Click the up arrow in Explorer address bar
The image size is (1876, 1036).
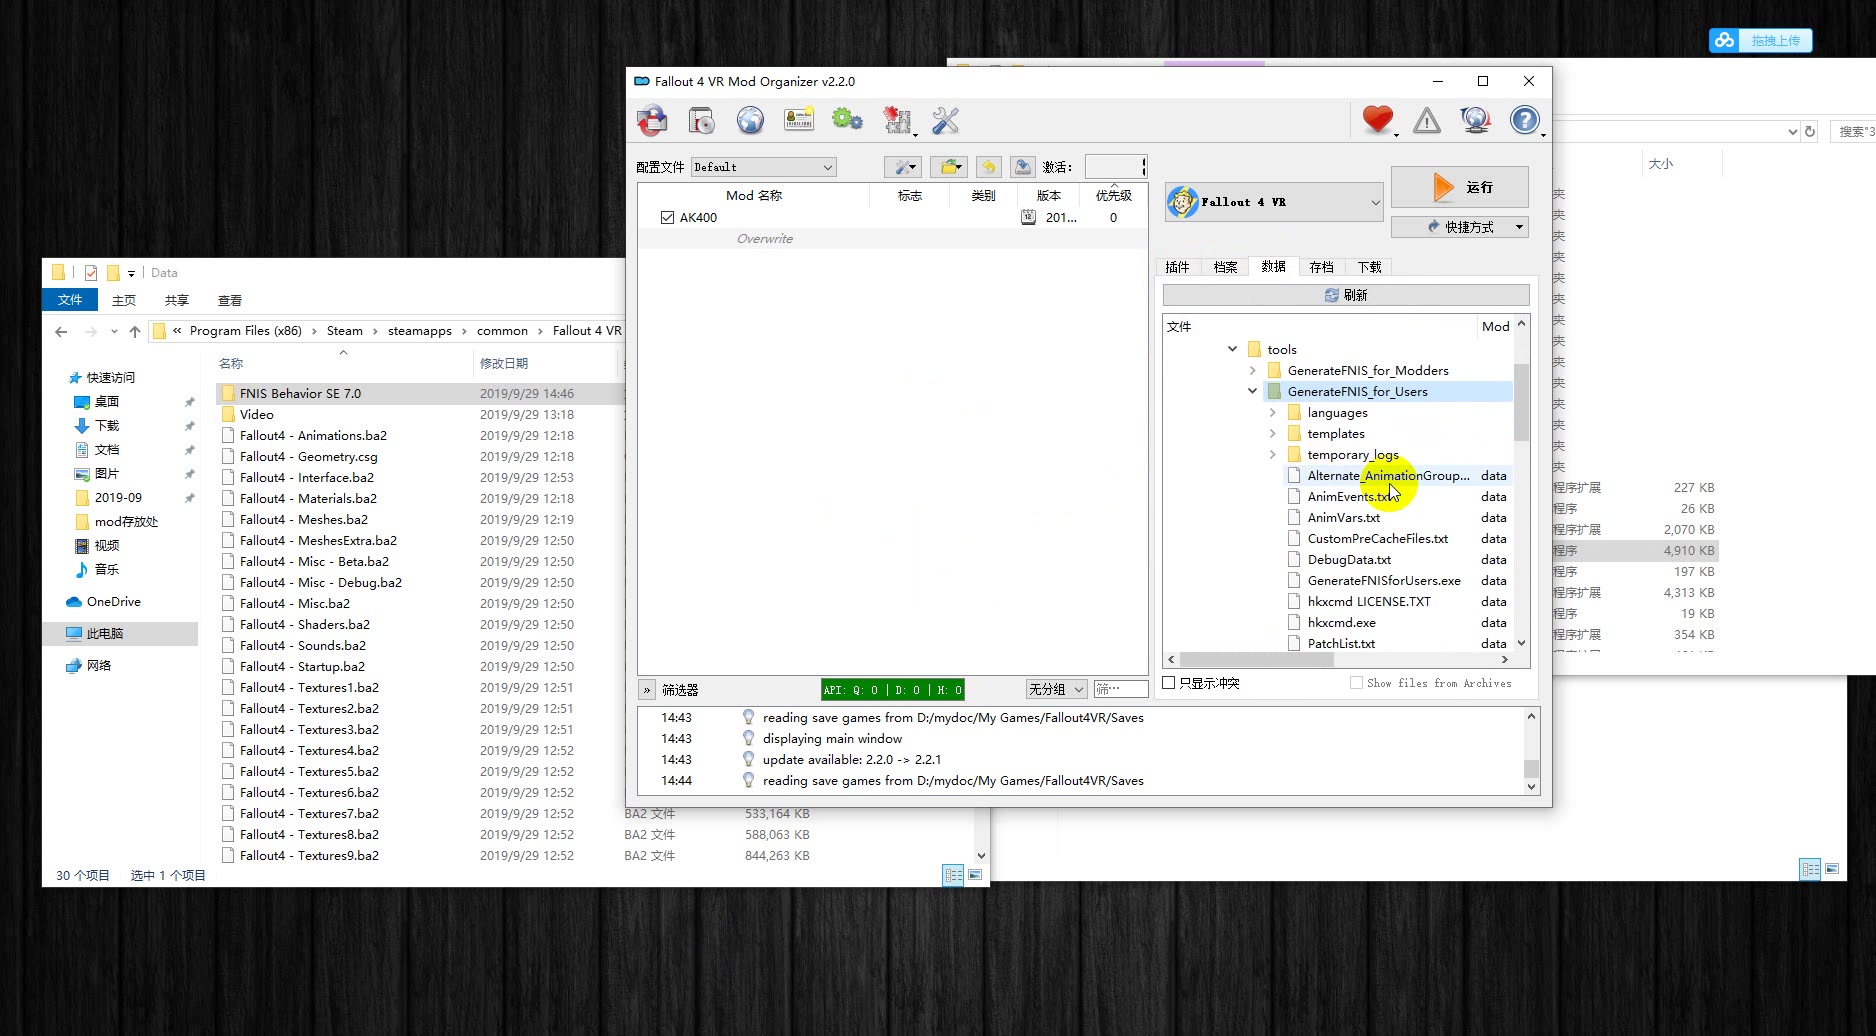coord(135,331)
